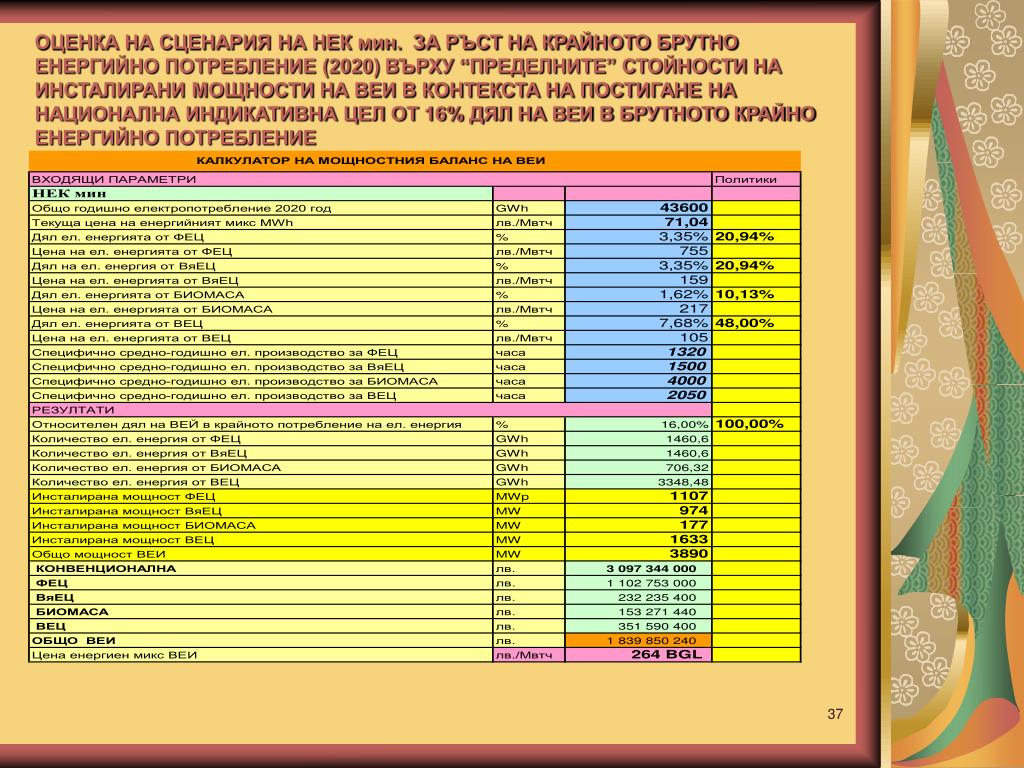Click the slide title heading ОЦЕНКА НА СЦЕНАРИЯ
This screenshot has height=768, width=1024.
click(426, 90)
